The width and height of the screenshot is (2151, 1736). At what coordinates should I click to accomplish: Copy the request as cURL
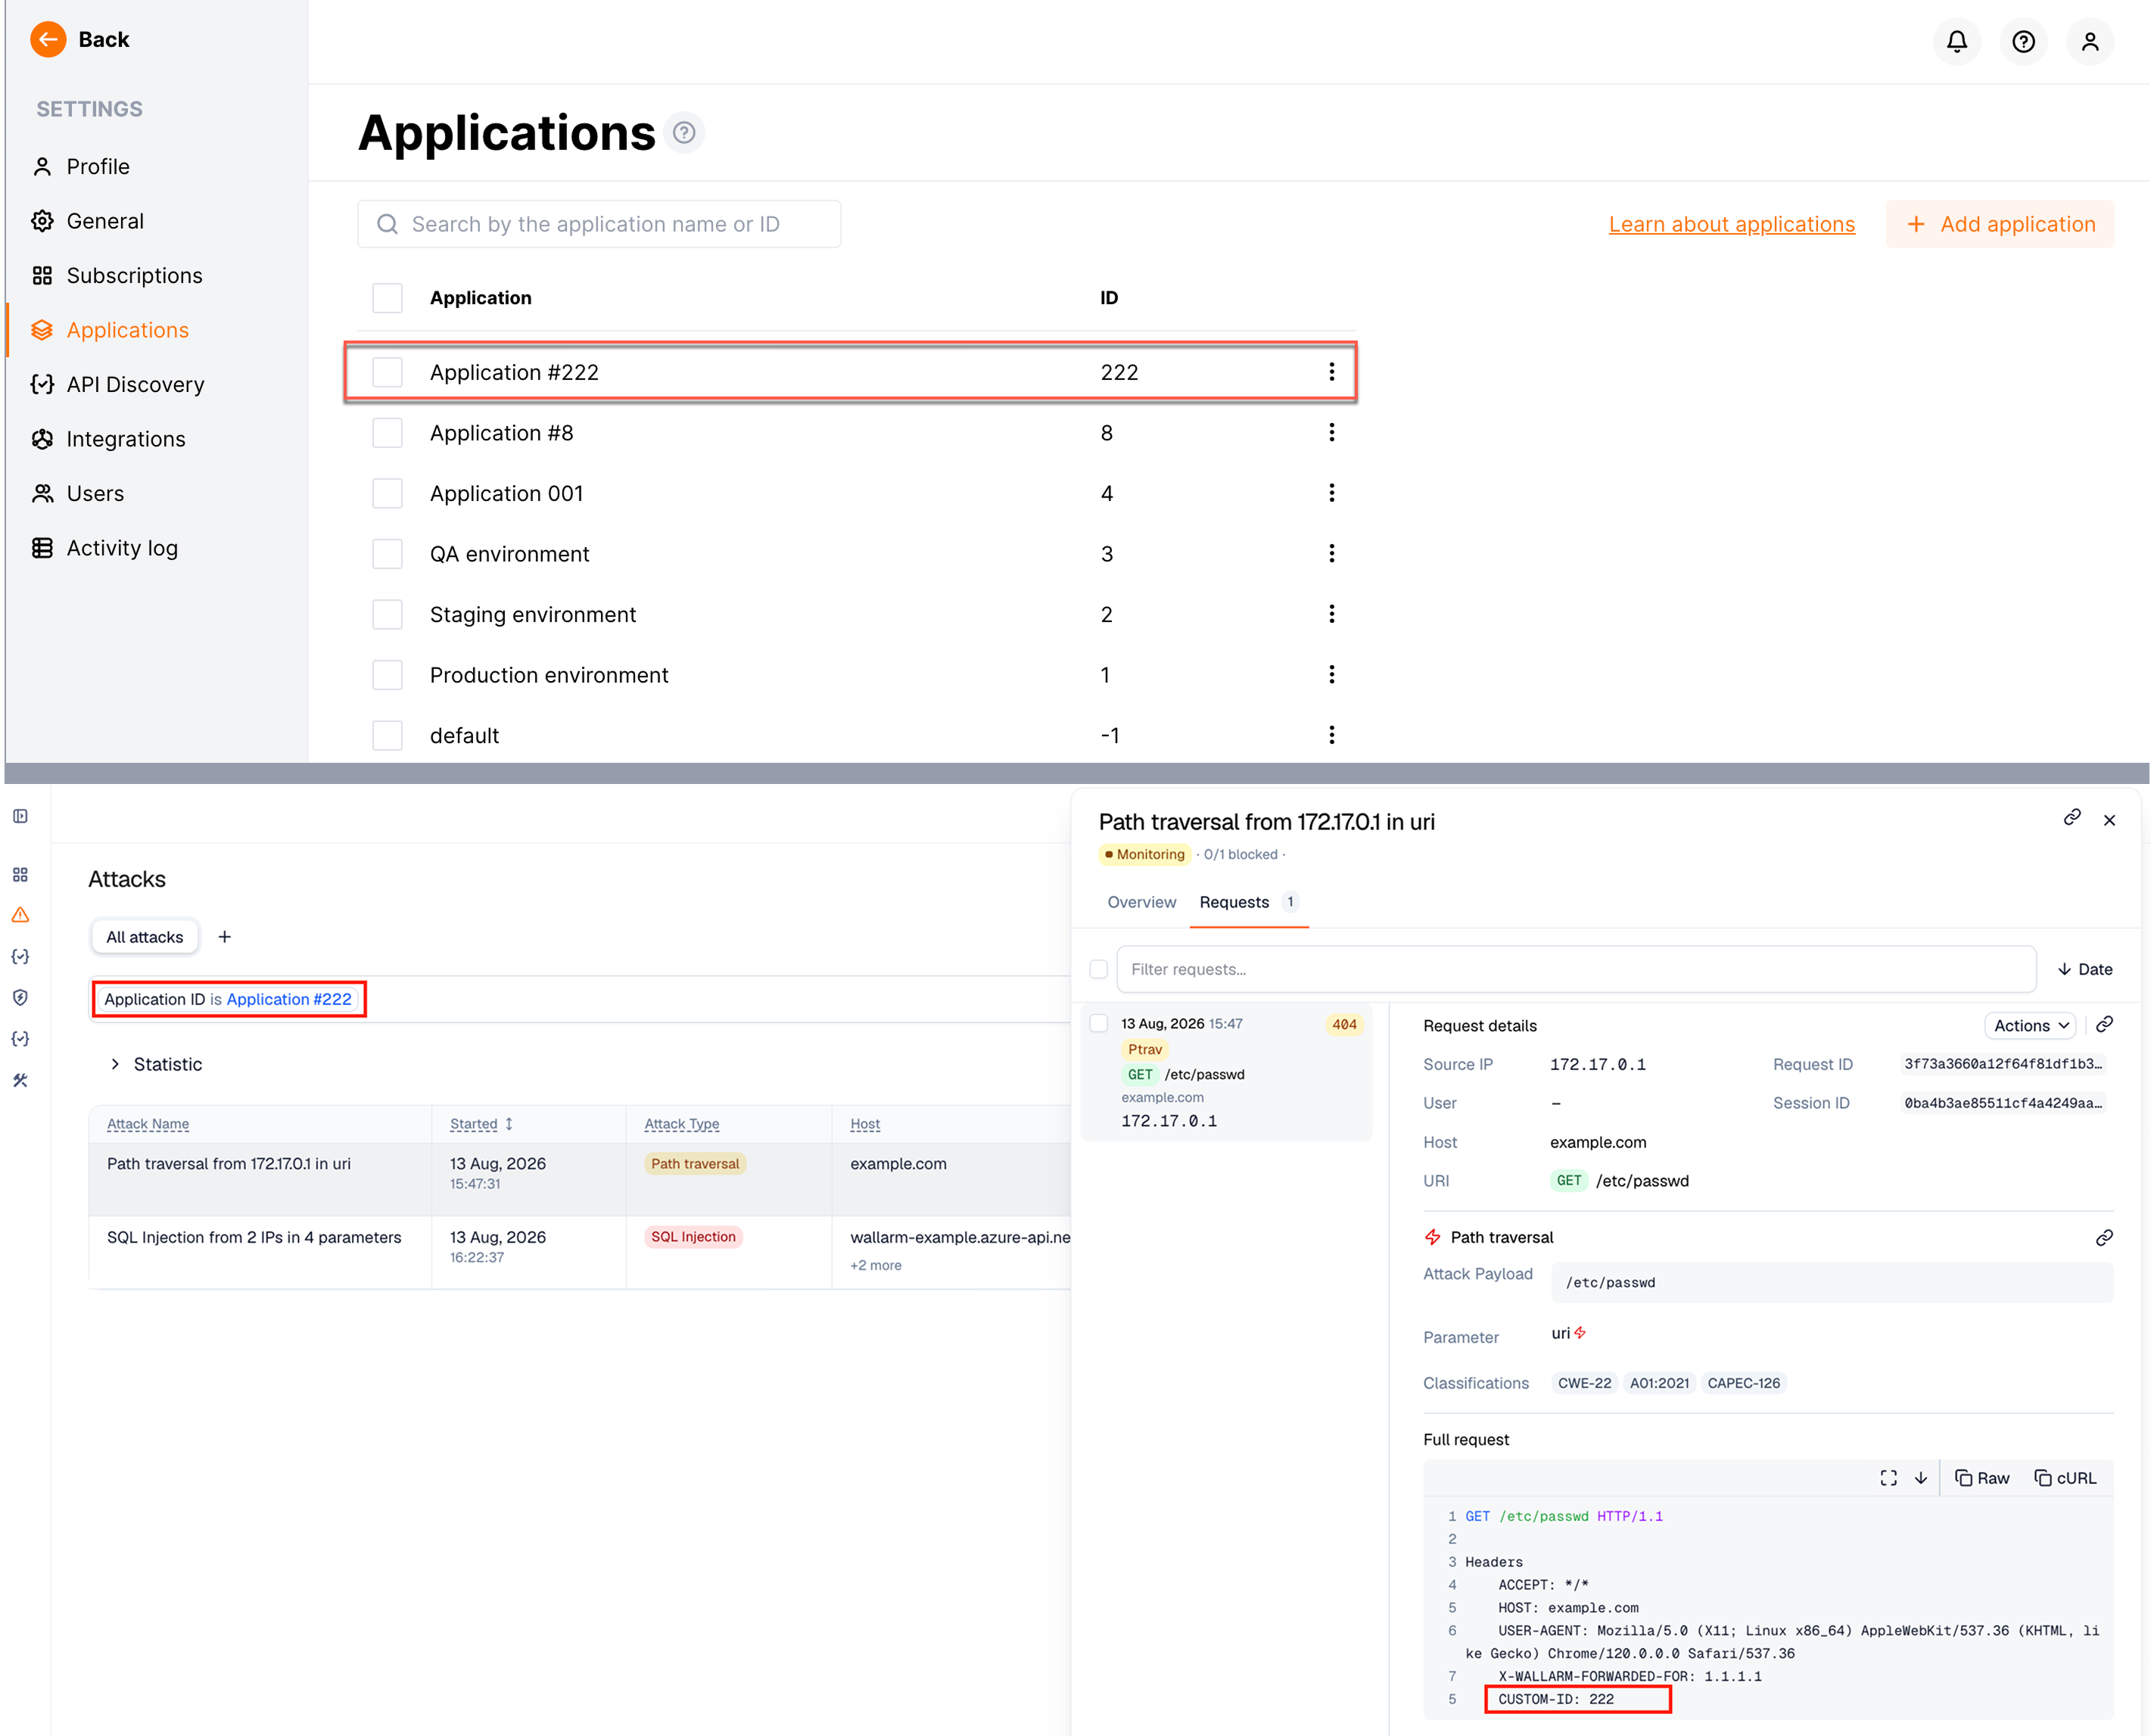(x=2065, y=1478)
